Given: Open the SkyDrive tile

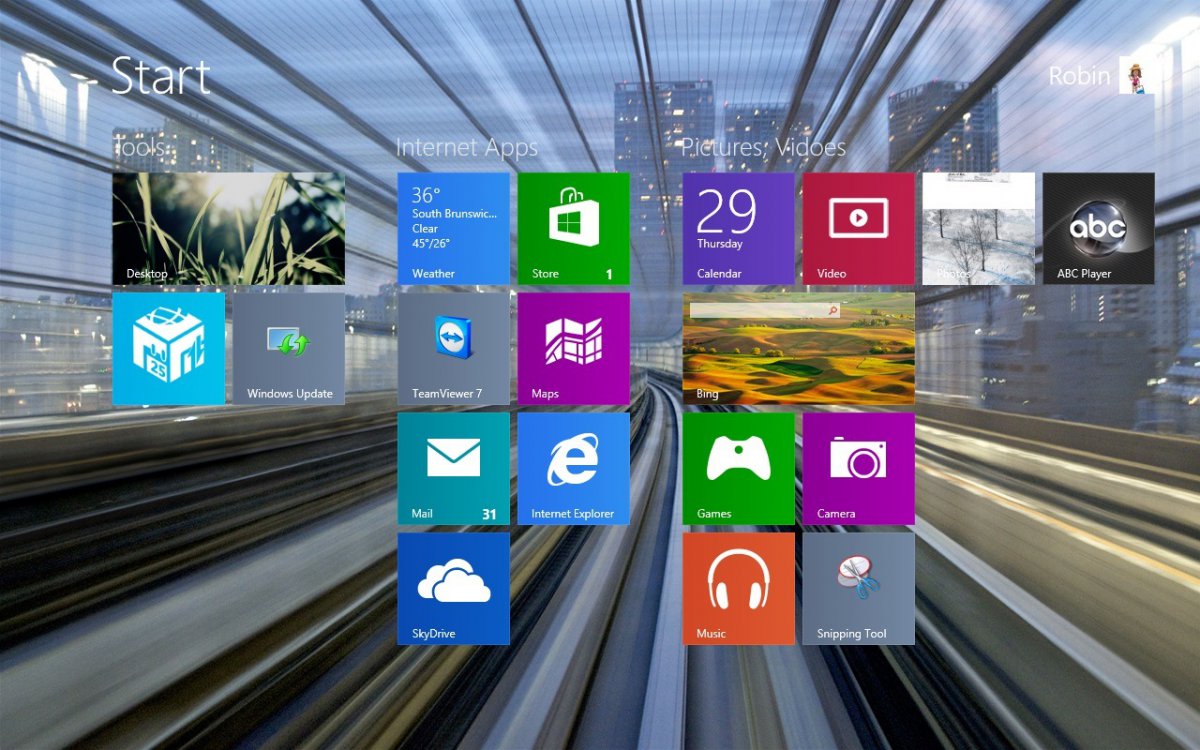Looking at the screenshot, I should [x=453, y=588].
